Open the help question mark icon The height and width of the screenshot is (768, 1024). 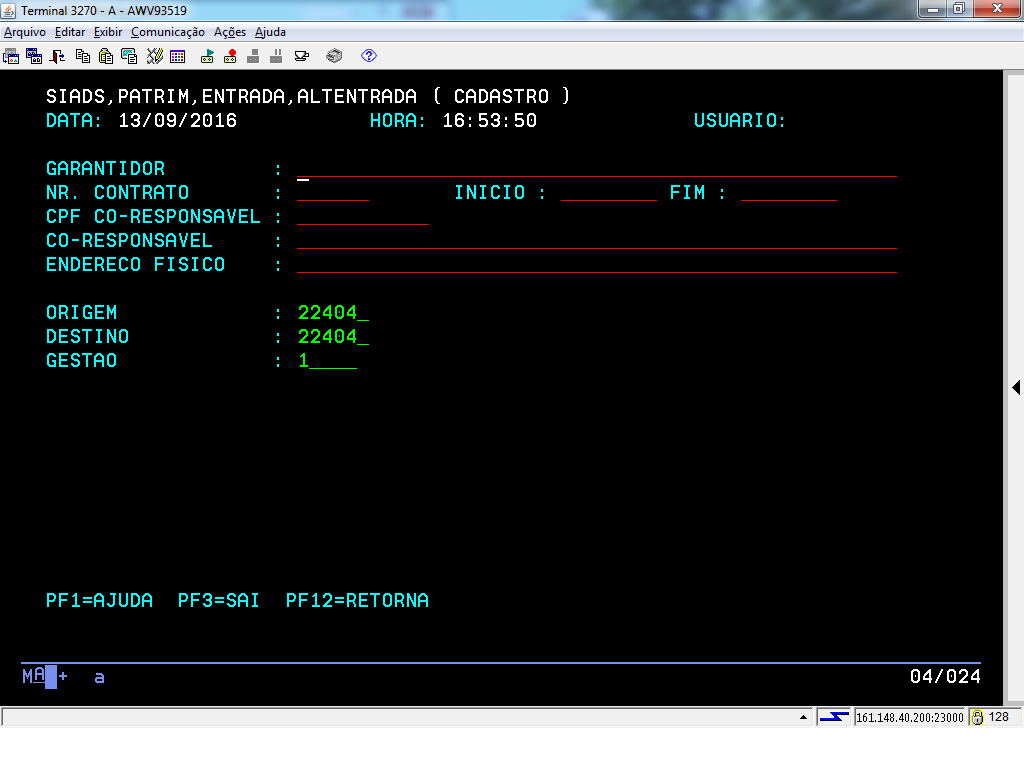pos(369,56)
